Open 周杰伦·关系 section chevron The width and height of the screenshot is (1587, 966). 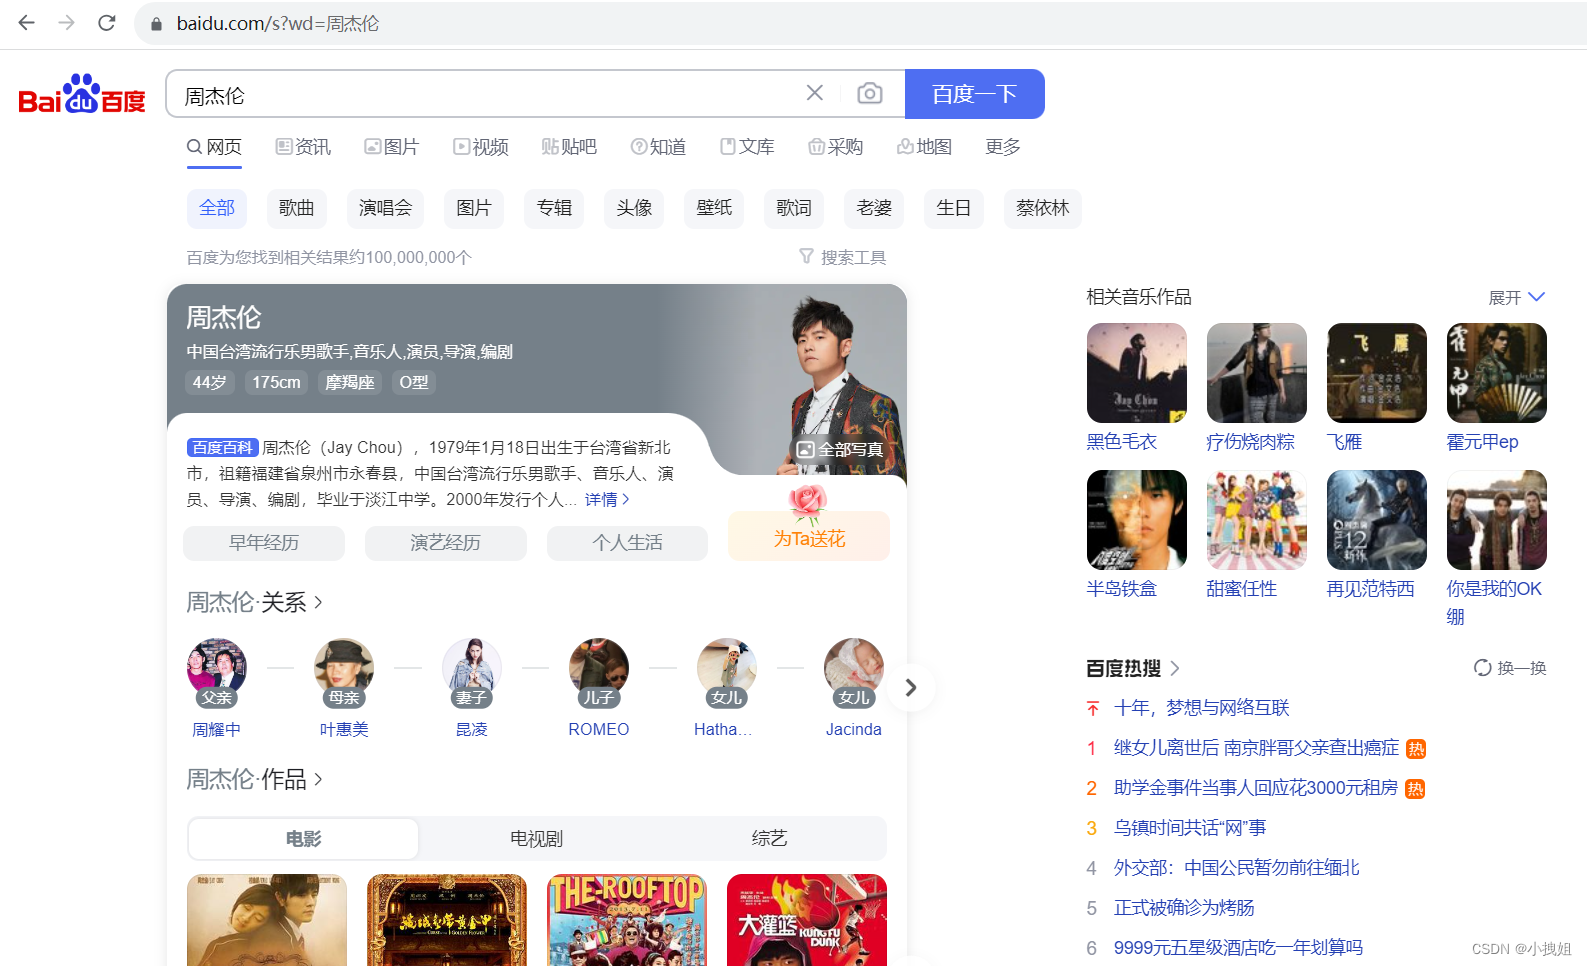click(318, 602)
